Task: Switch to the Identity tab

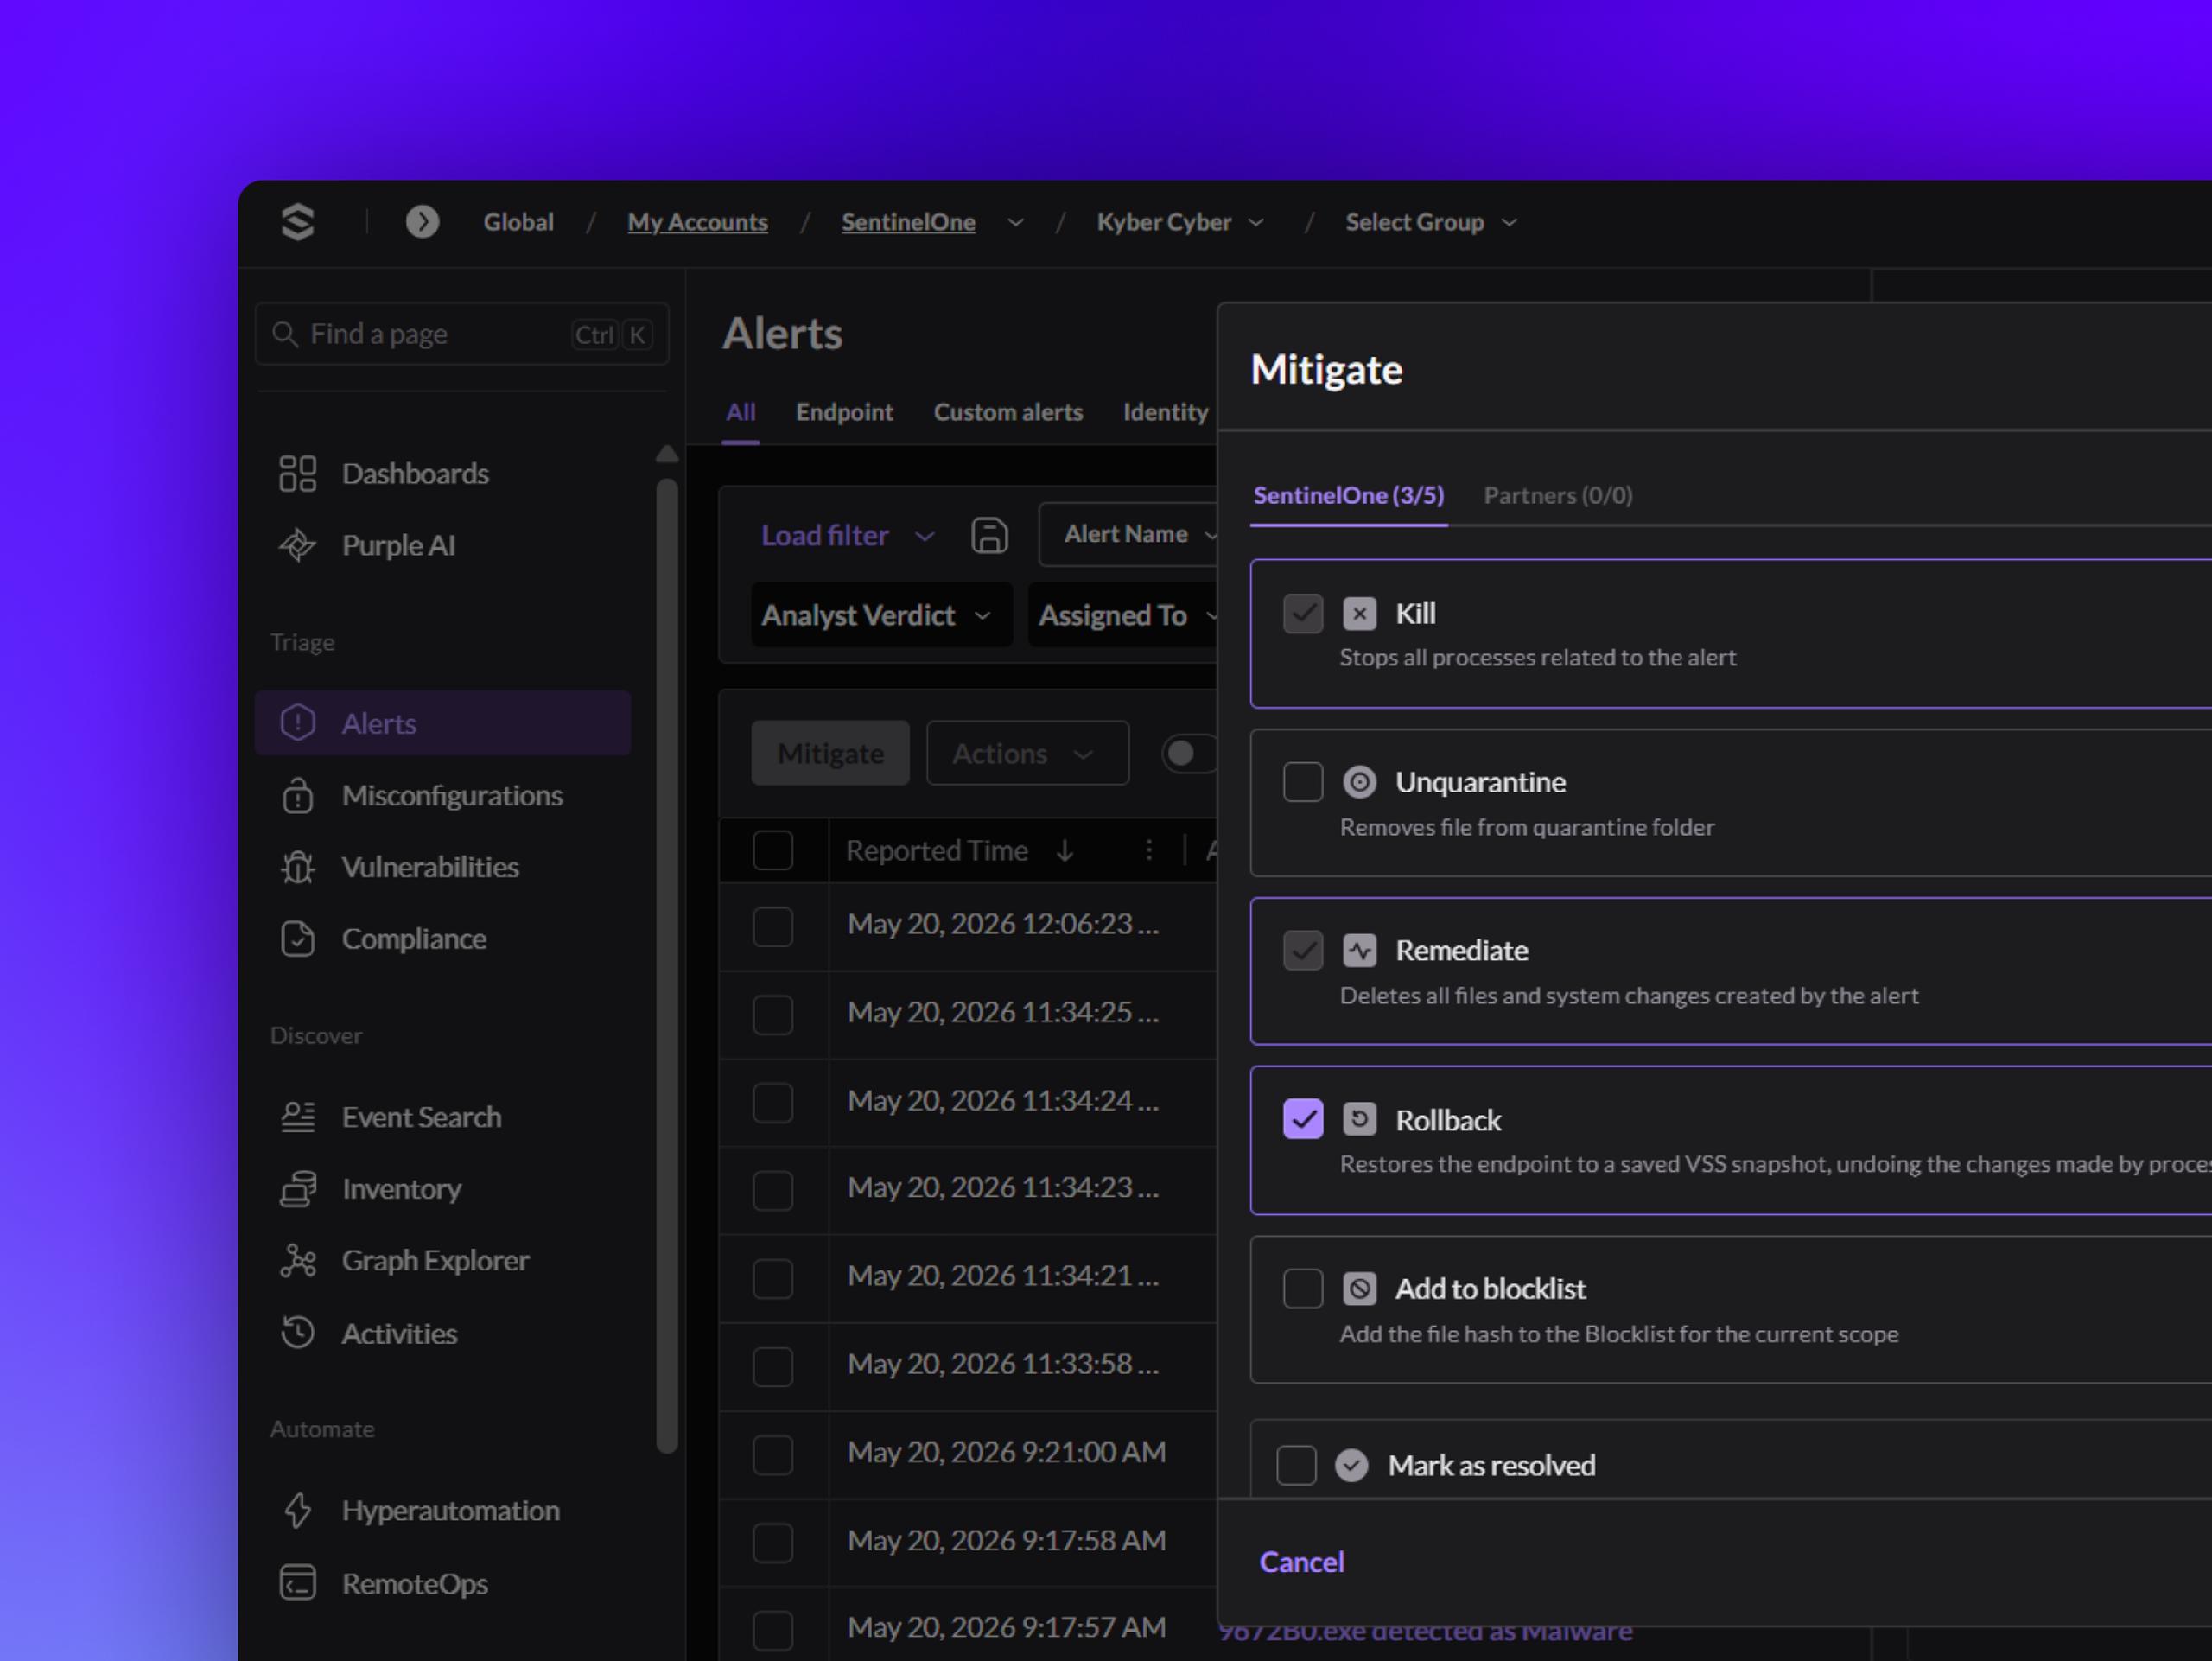Action: 1165,412
